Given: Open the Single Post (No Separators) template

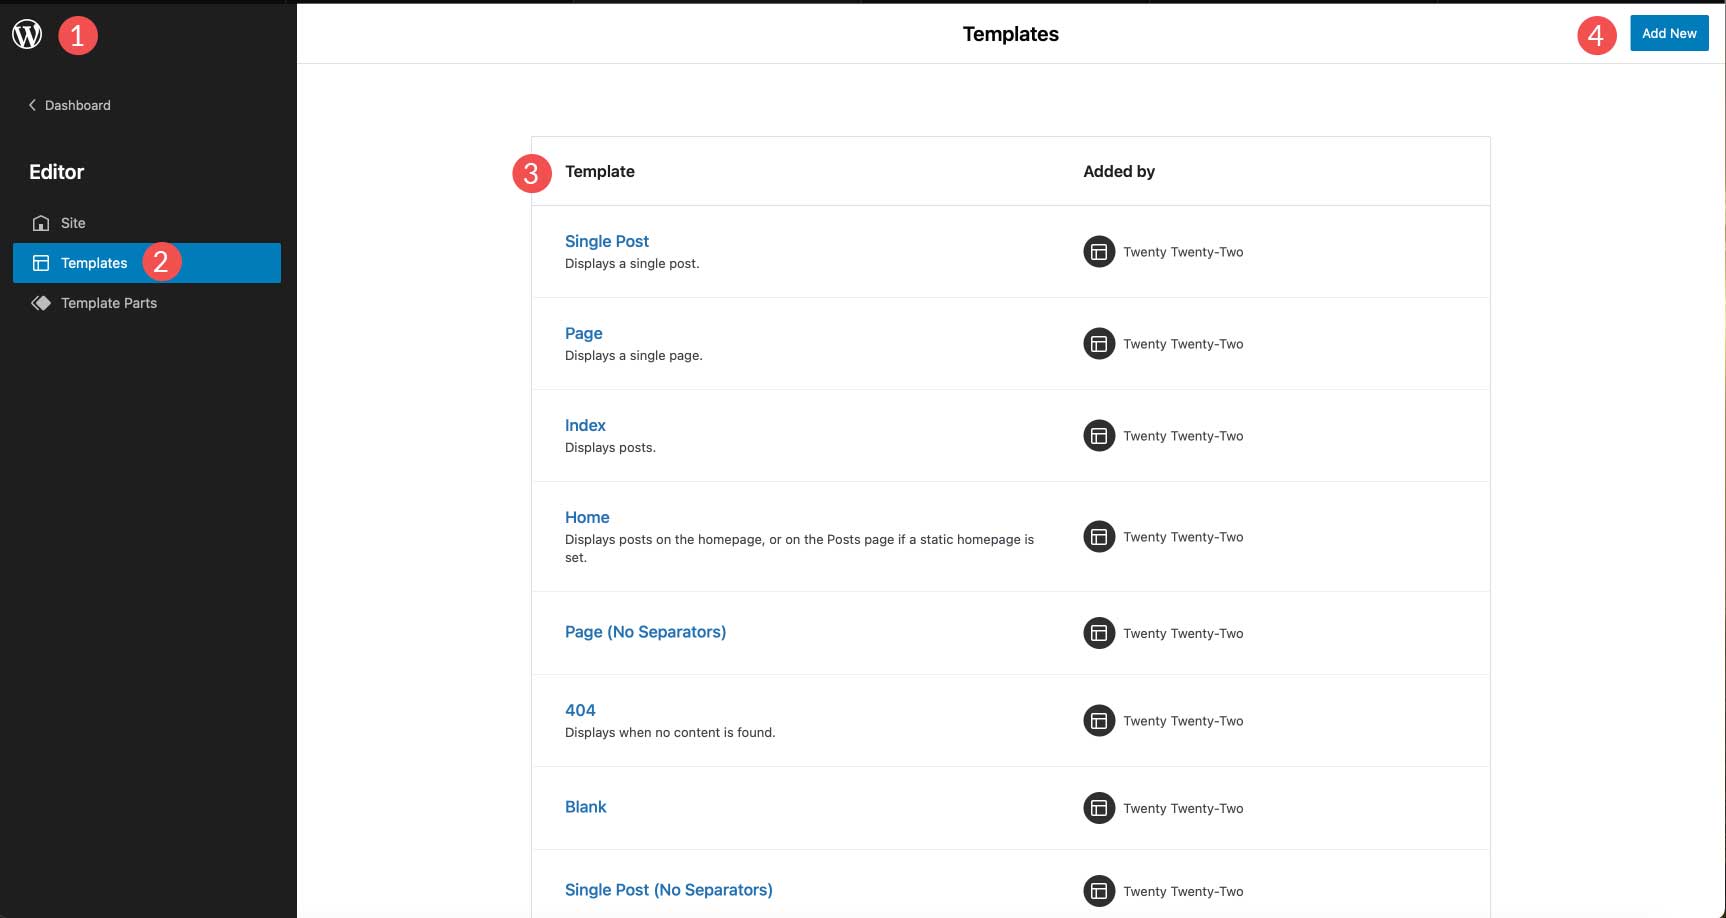Looking at the screenshot, I should 668,889.
